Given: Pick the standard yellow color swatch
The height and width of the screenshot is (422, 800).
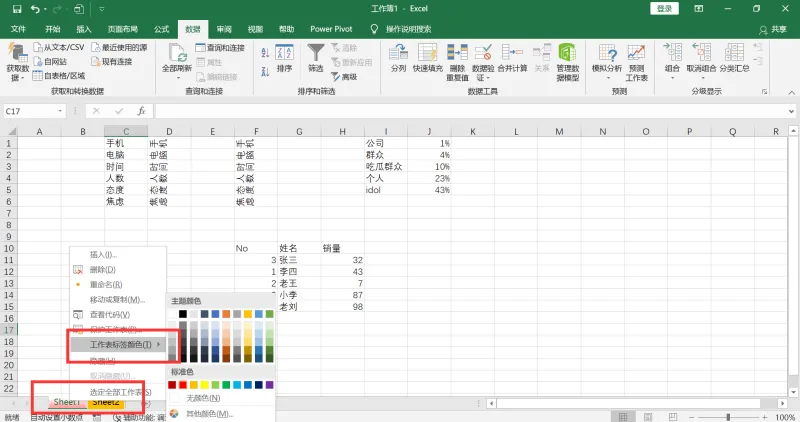Looking at the screenshot, I should tap(205, 385).
